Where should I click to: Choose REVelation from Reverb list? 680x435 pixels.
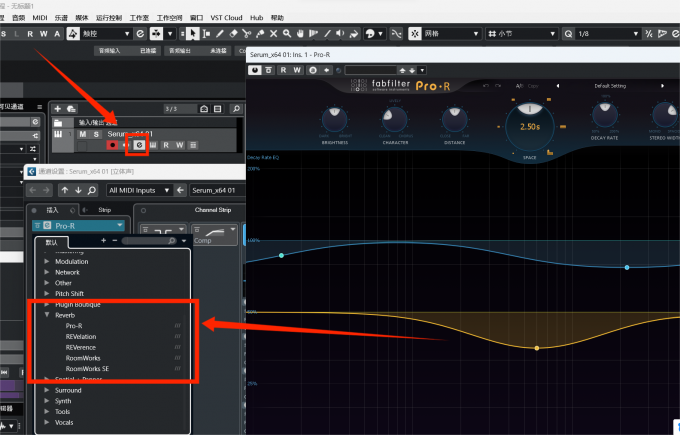point(81,337)
